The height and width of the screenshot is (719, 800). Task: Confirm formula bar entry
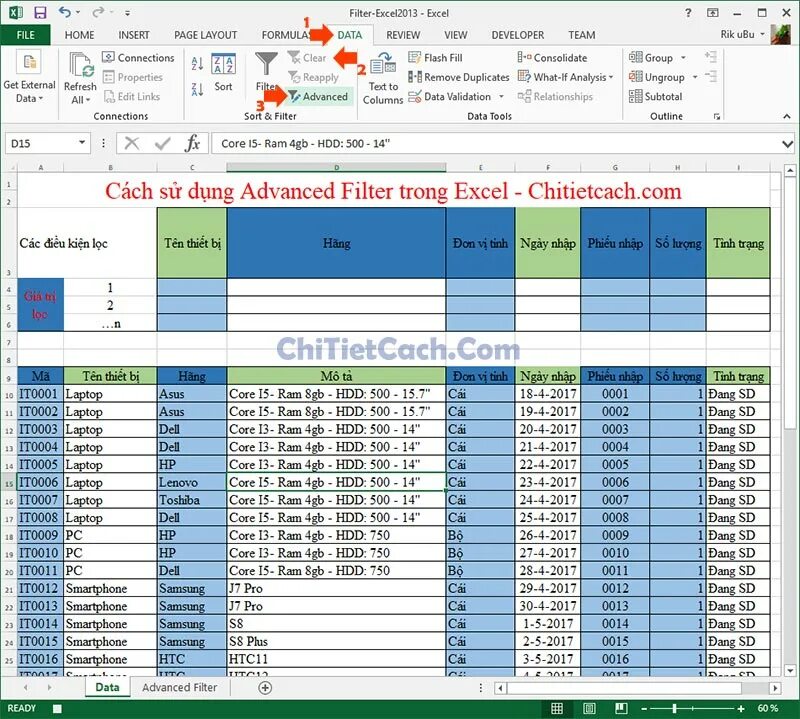(162, 143)
